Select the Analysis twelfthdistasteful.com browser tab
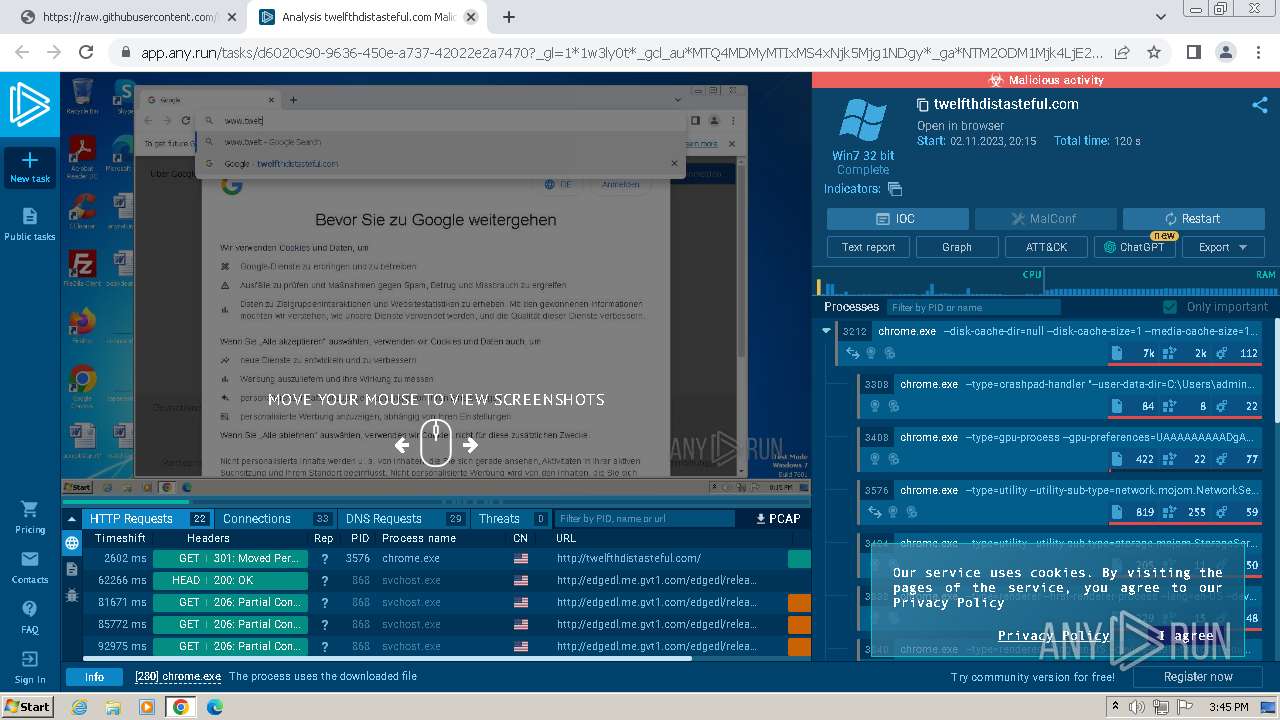The image size is (1280, 720). [367, 17]
